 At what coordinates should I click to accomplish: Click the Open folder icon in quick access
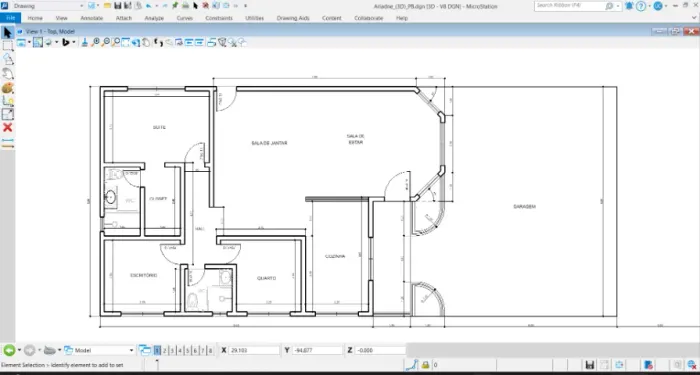click(108, 5)
